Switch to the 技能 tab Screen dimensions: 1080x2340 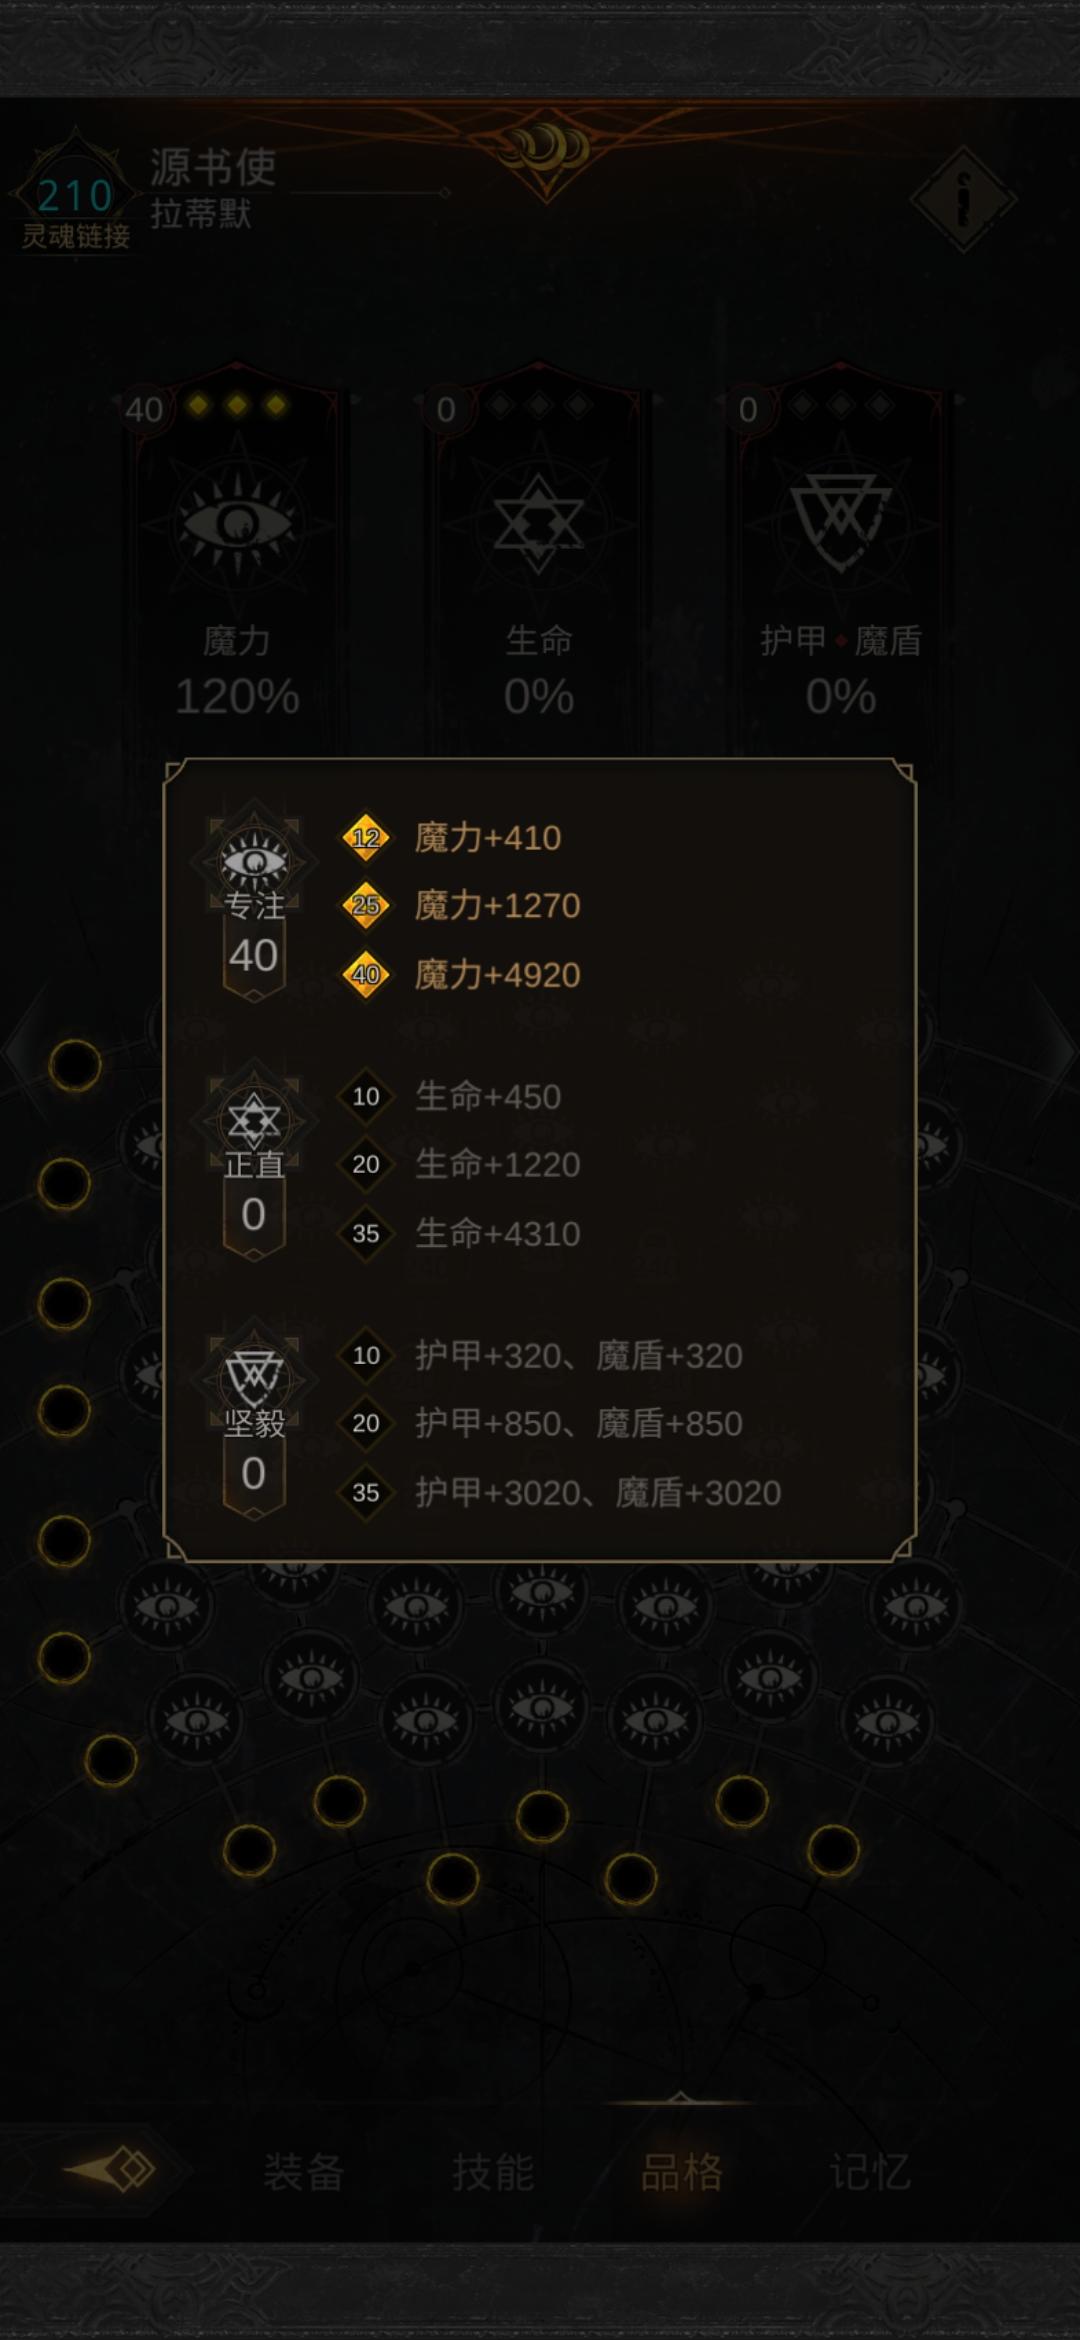click(x=492, y=2172)
